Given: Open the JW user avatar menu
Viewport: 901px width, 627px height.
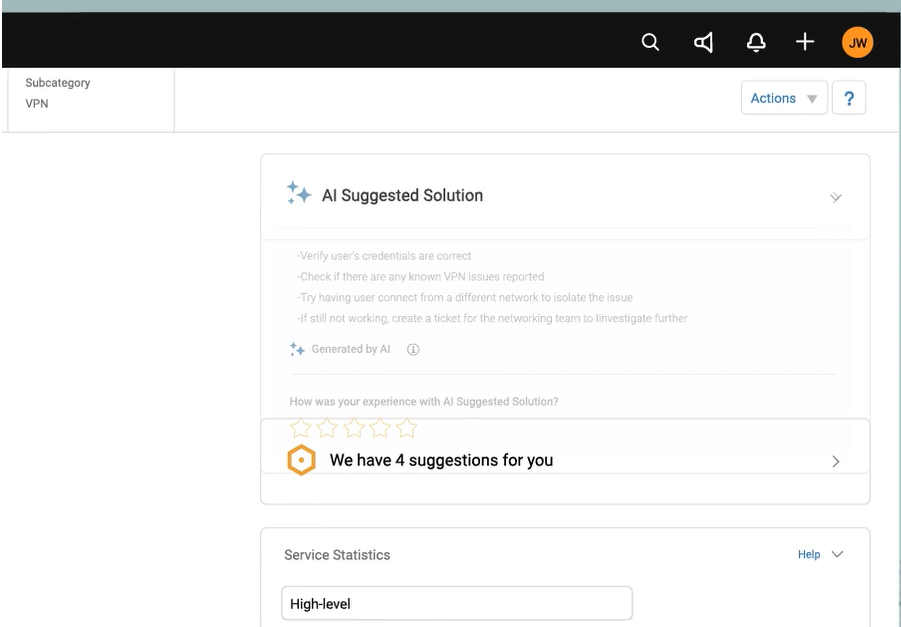Looking at the screenshot, I should pyautogui.click(x=857, y=42).
